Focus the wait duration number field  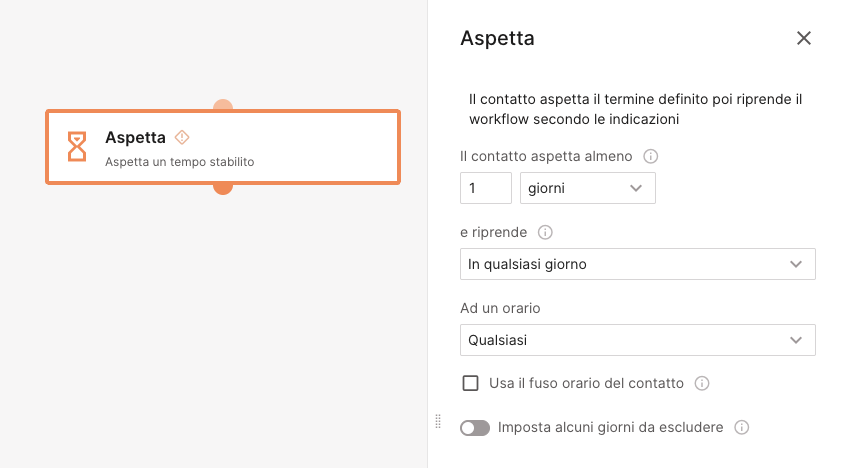coord(486,188)
